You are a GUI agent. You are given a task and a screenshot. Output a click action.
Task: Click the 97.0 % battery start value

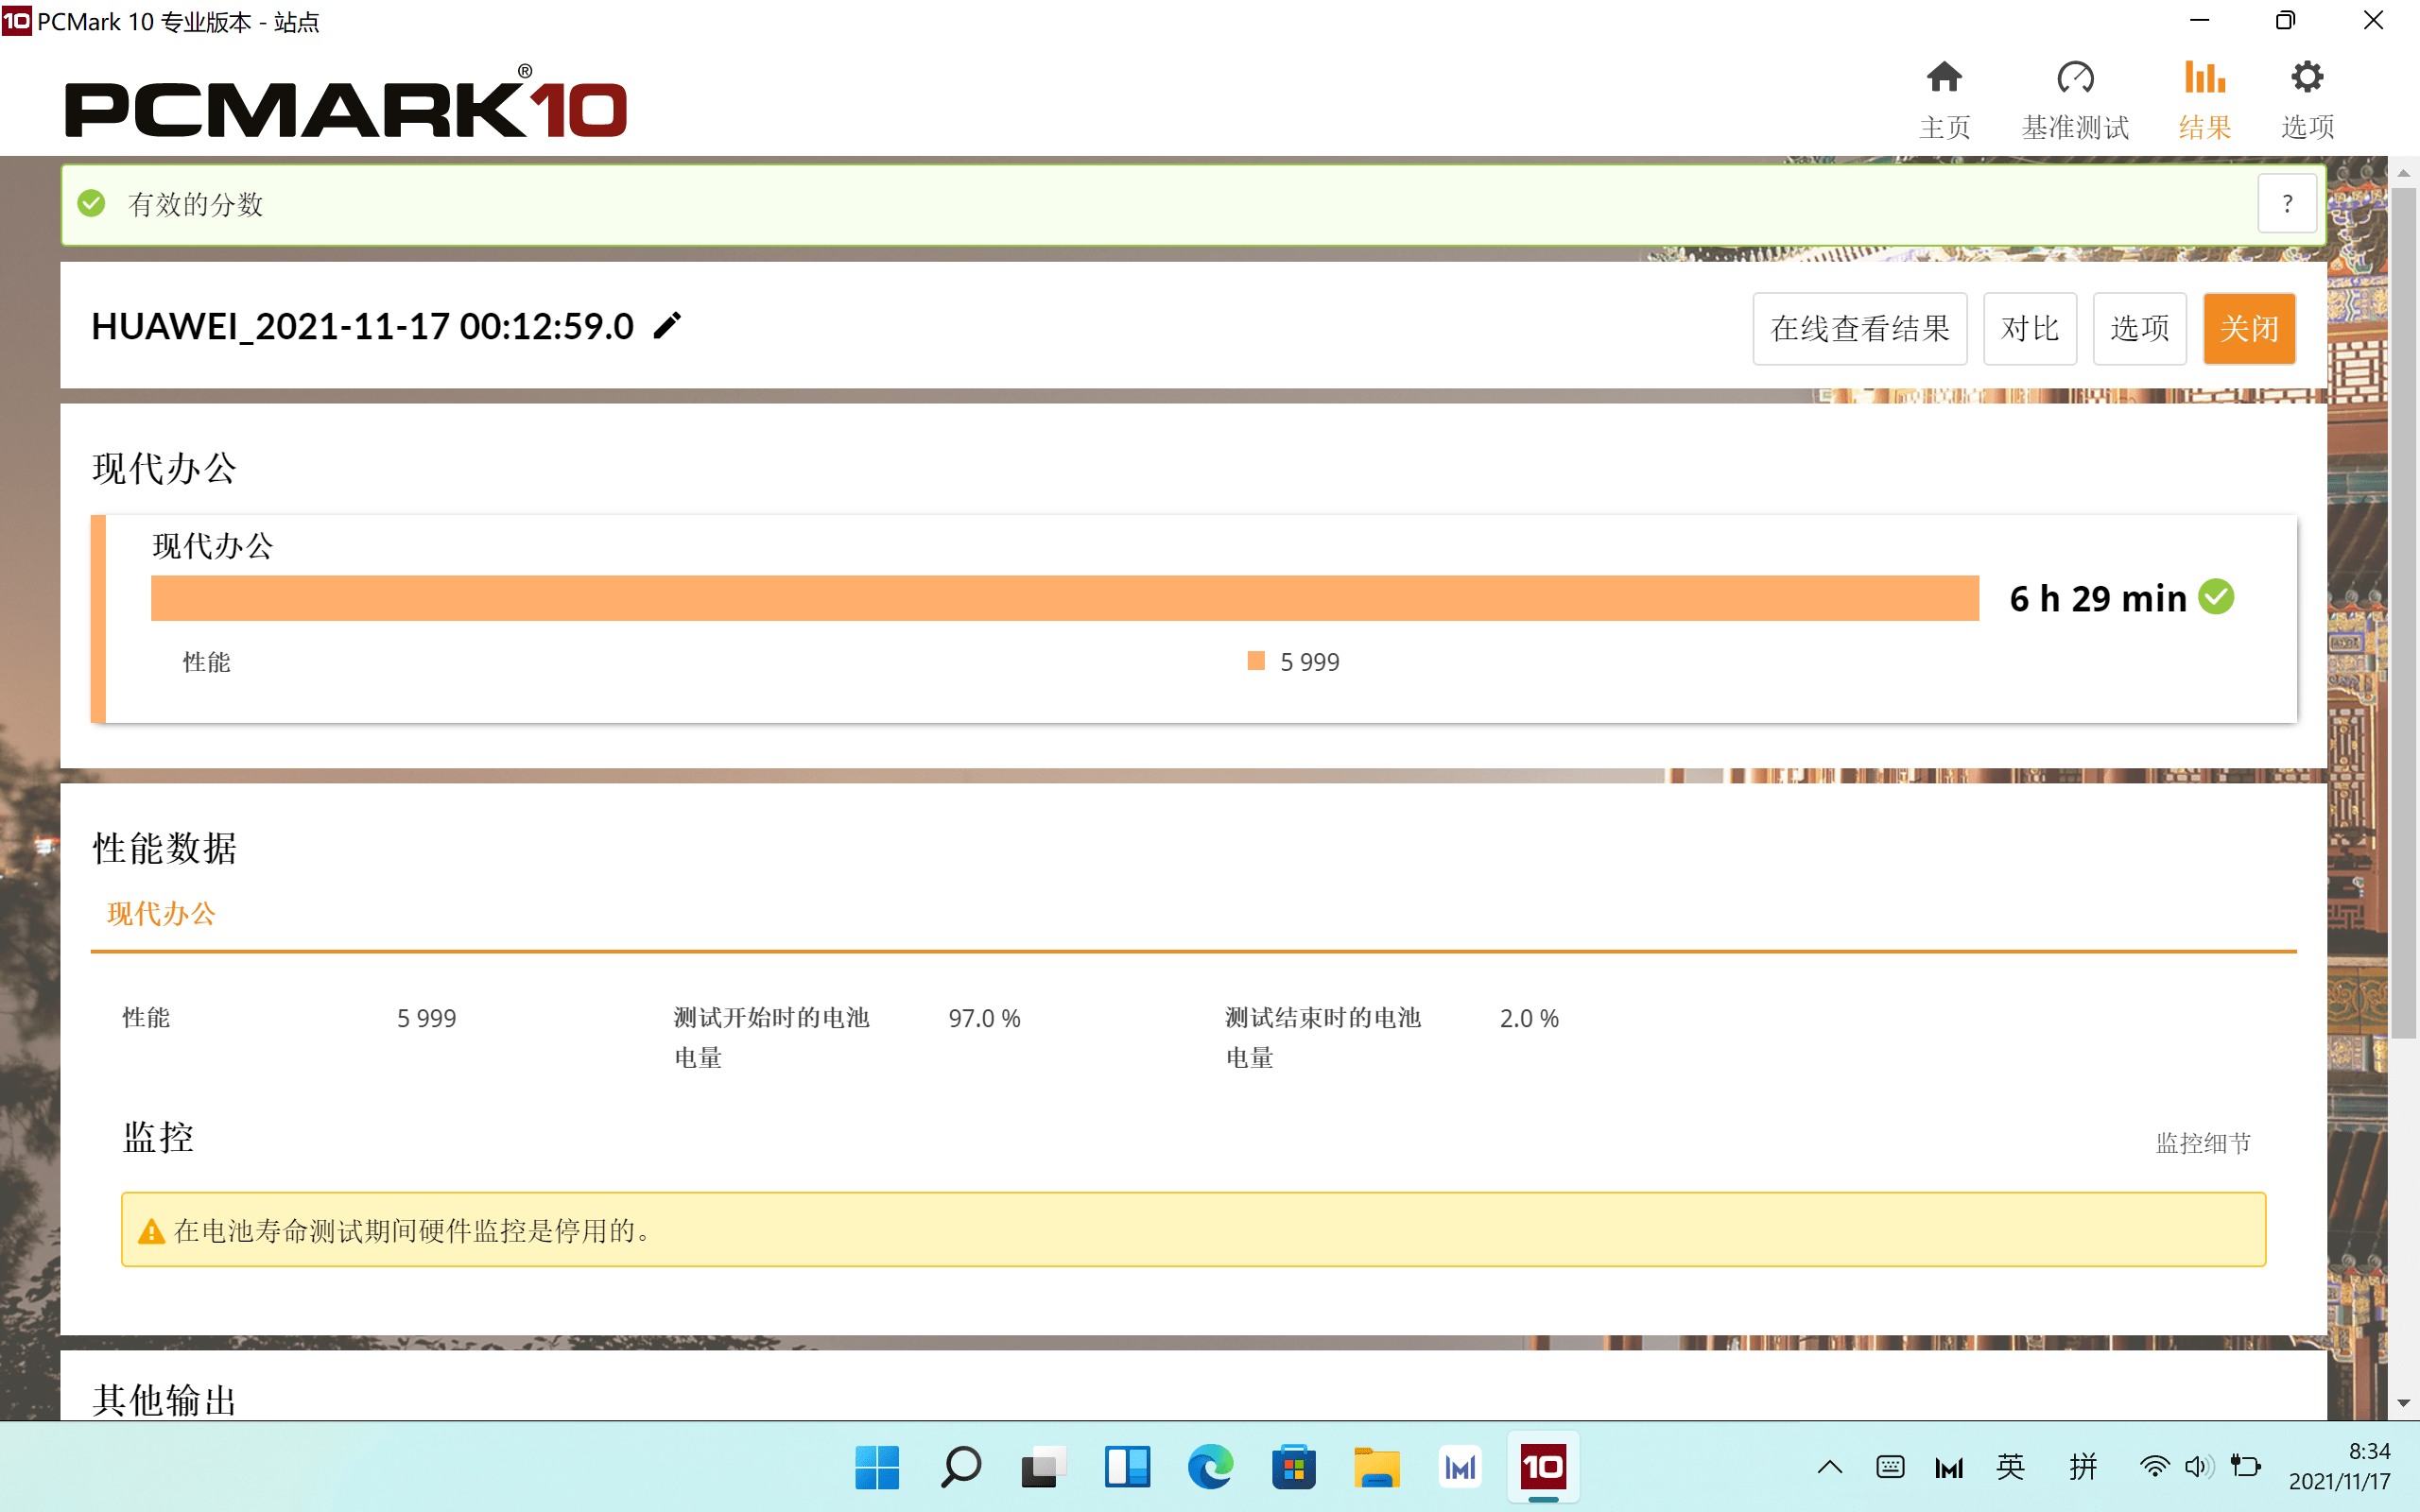(x=984, y=1018)
